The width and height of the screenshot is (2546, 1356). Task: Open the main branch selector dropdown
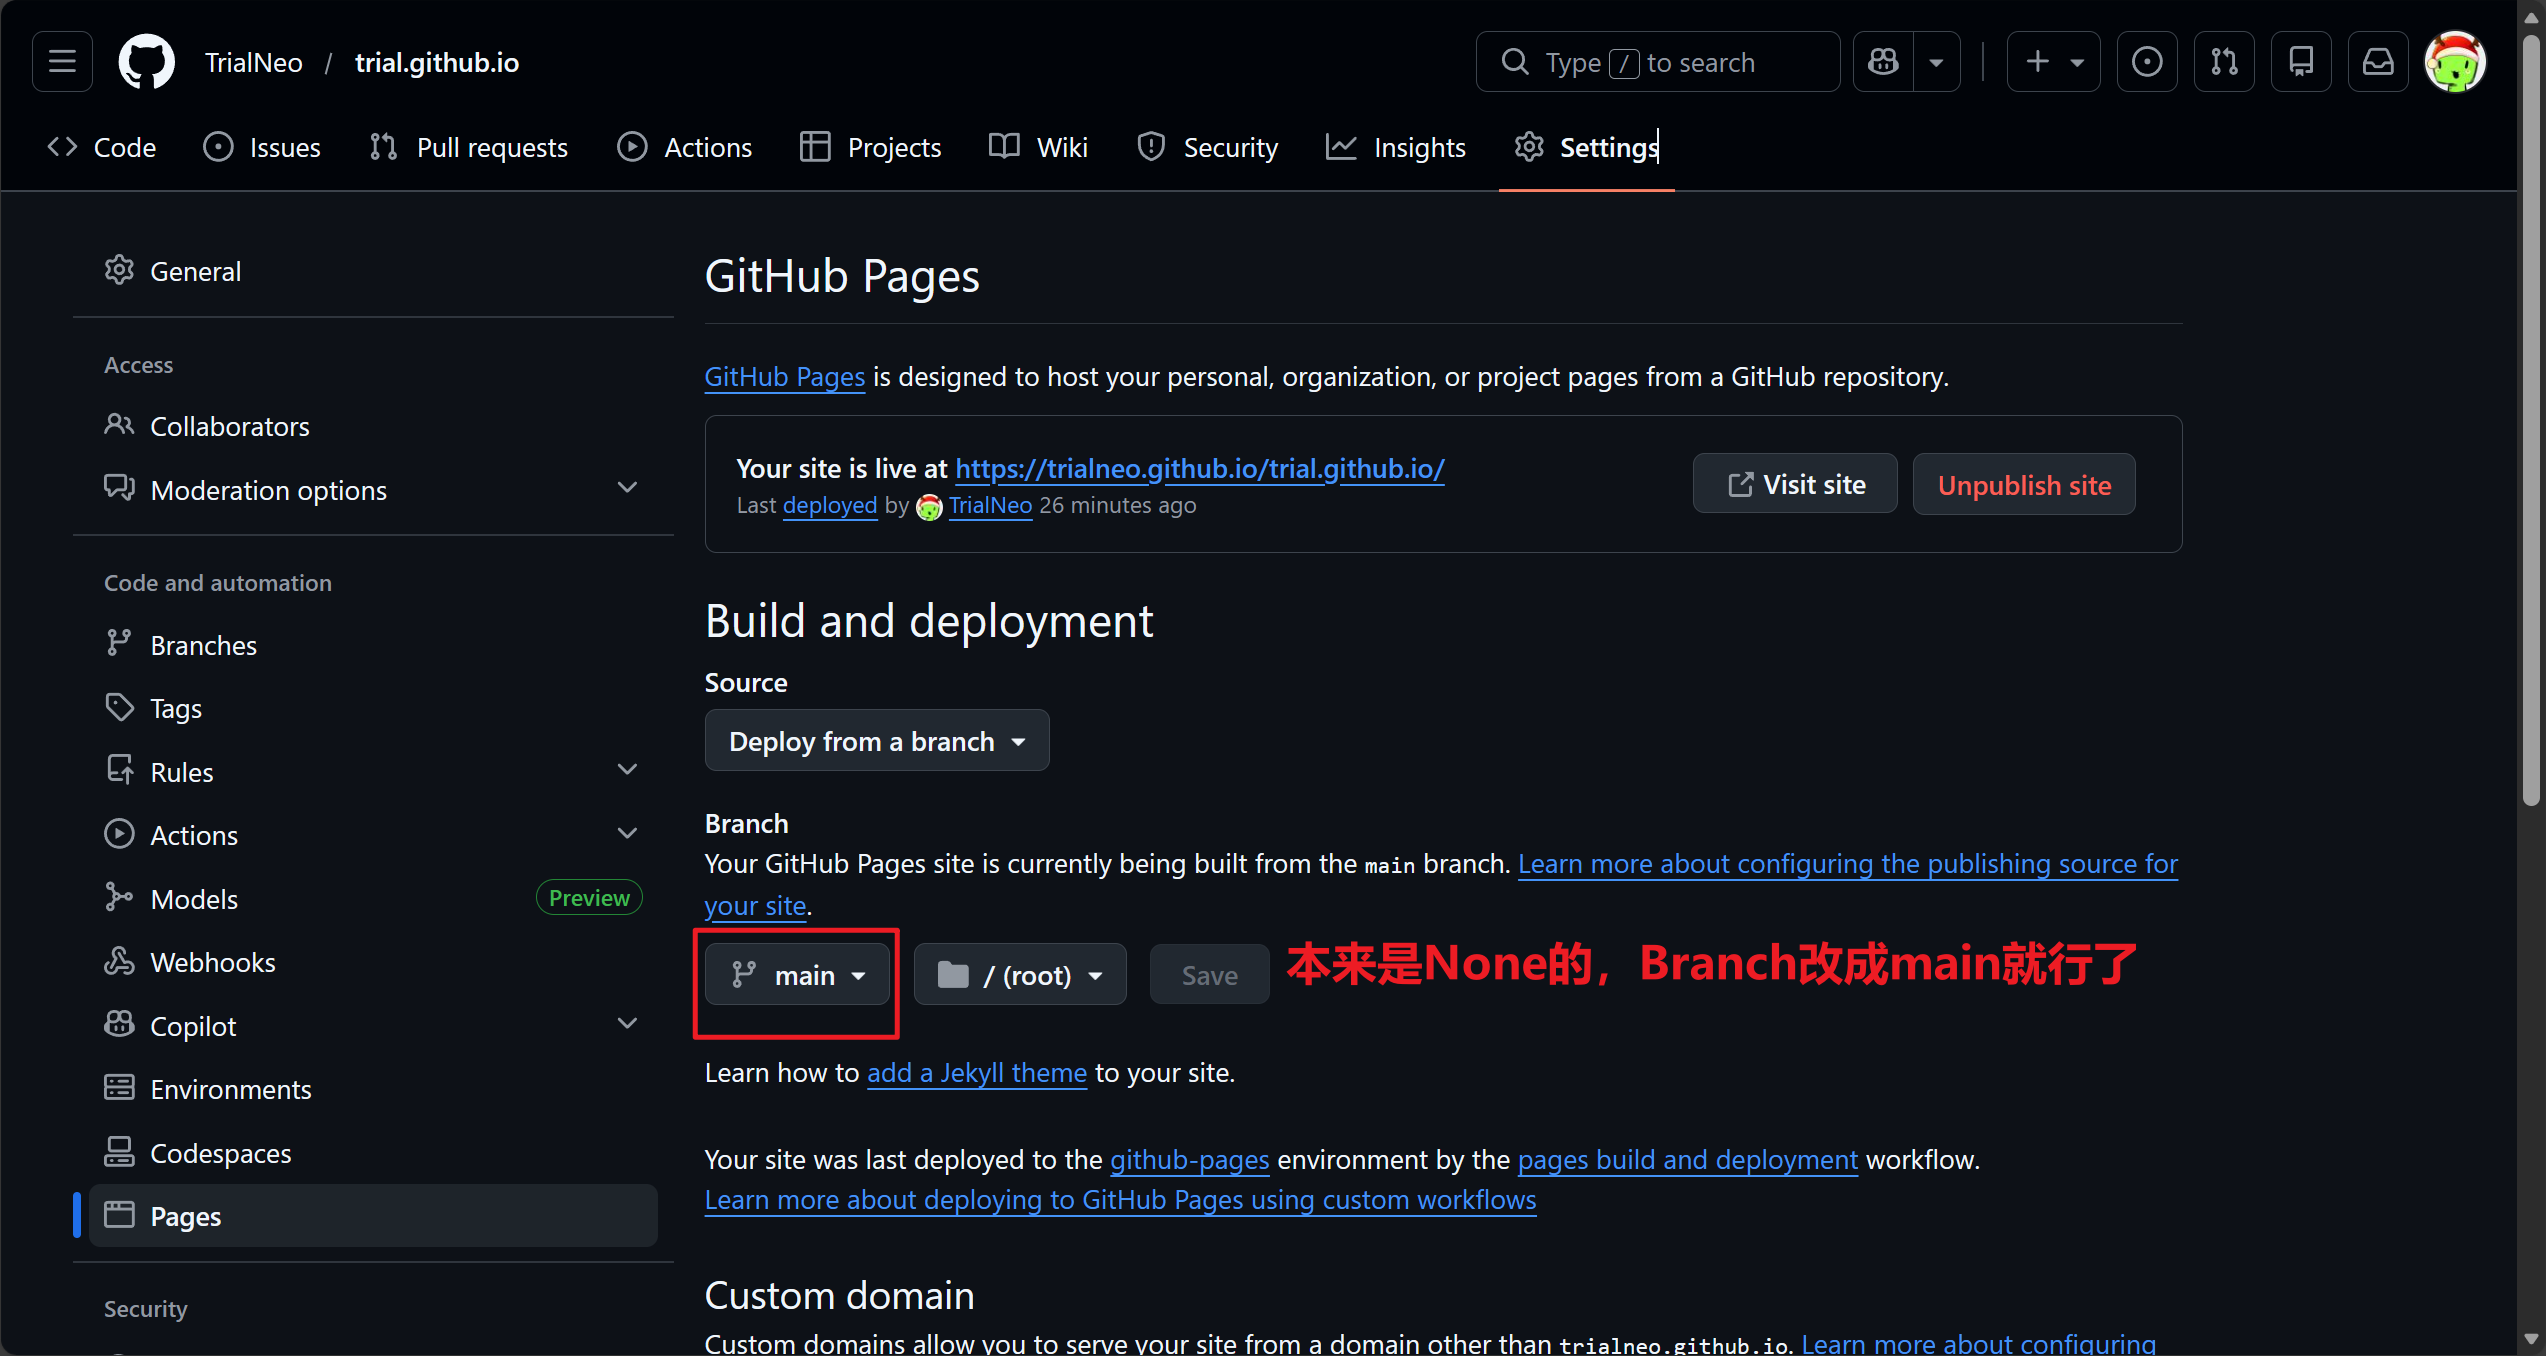(797, 975)
